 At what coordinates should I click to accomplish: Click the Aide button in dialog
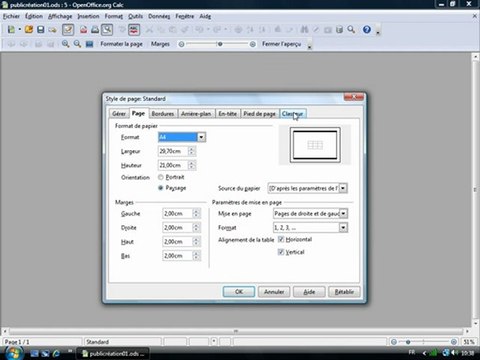point(309,292)
